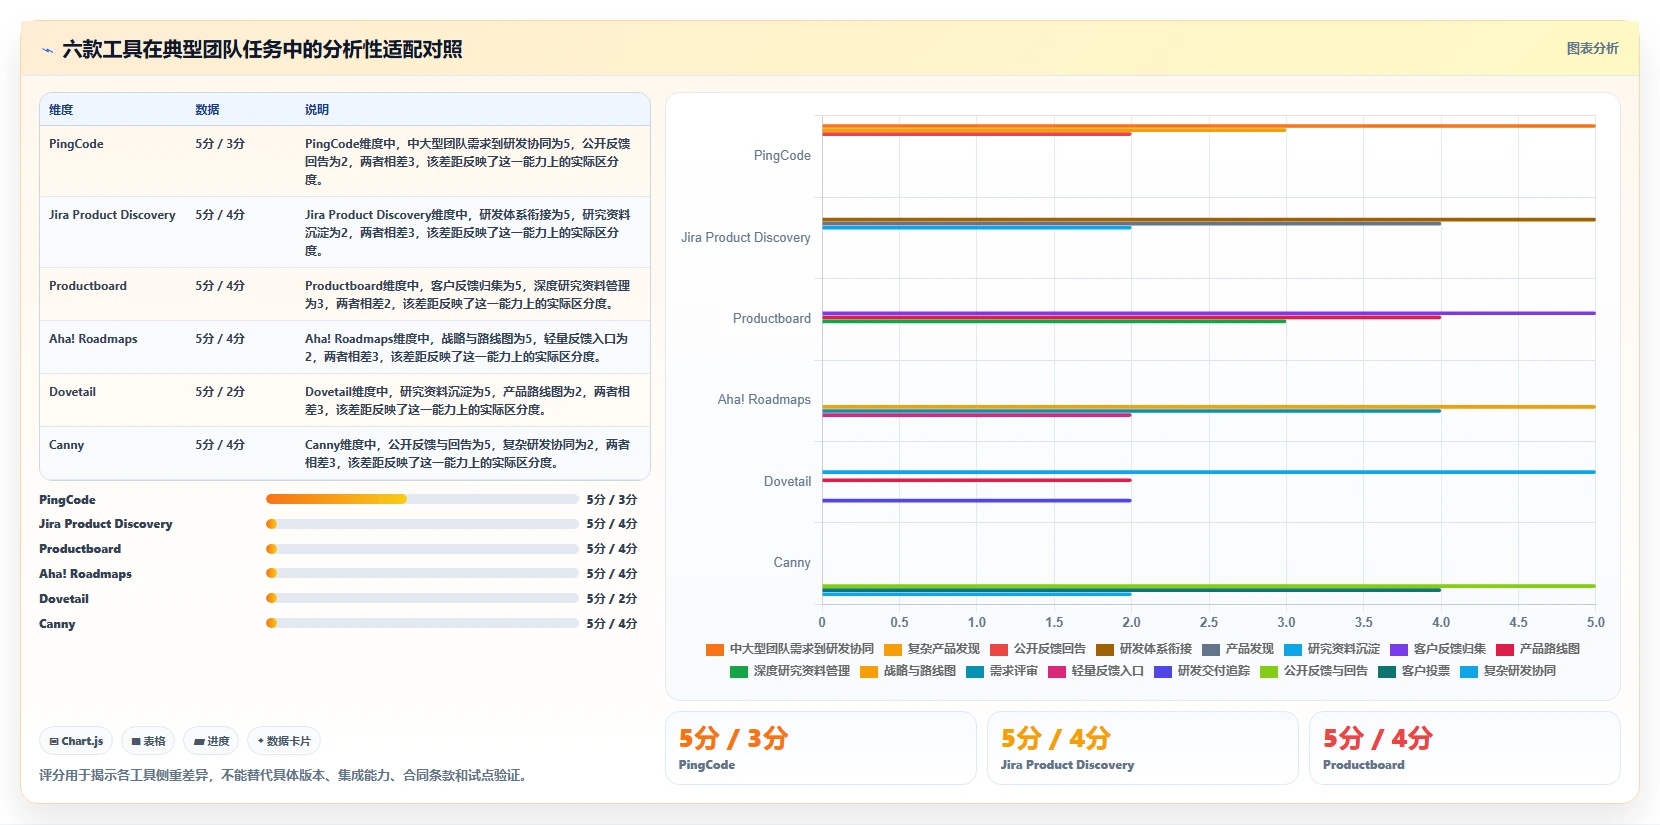The width and height of the screenshot is (1660, 825).
Task: Click the 5分 / 2分 value beside the Dovetail progress bar
Action: [612, 598]
